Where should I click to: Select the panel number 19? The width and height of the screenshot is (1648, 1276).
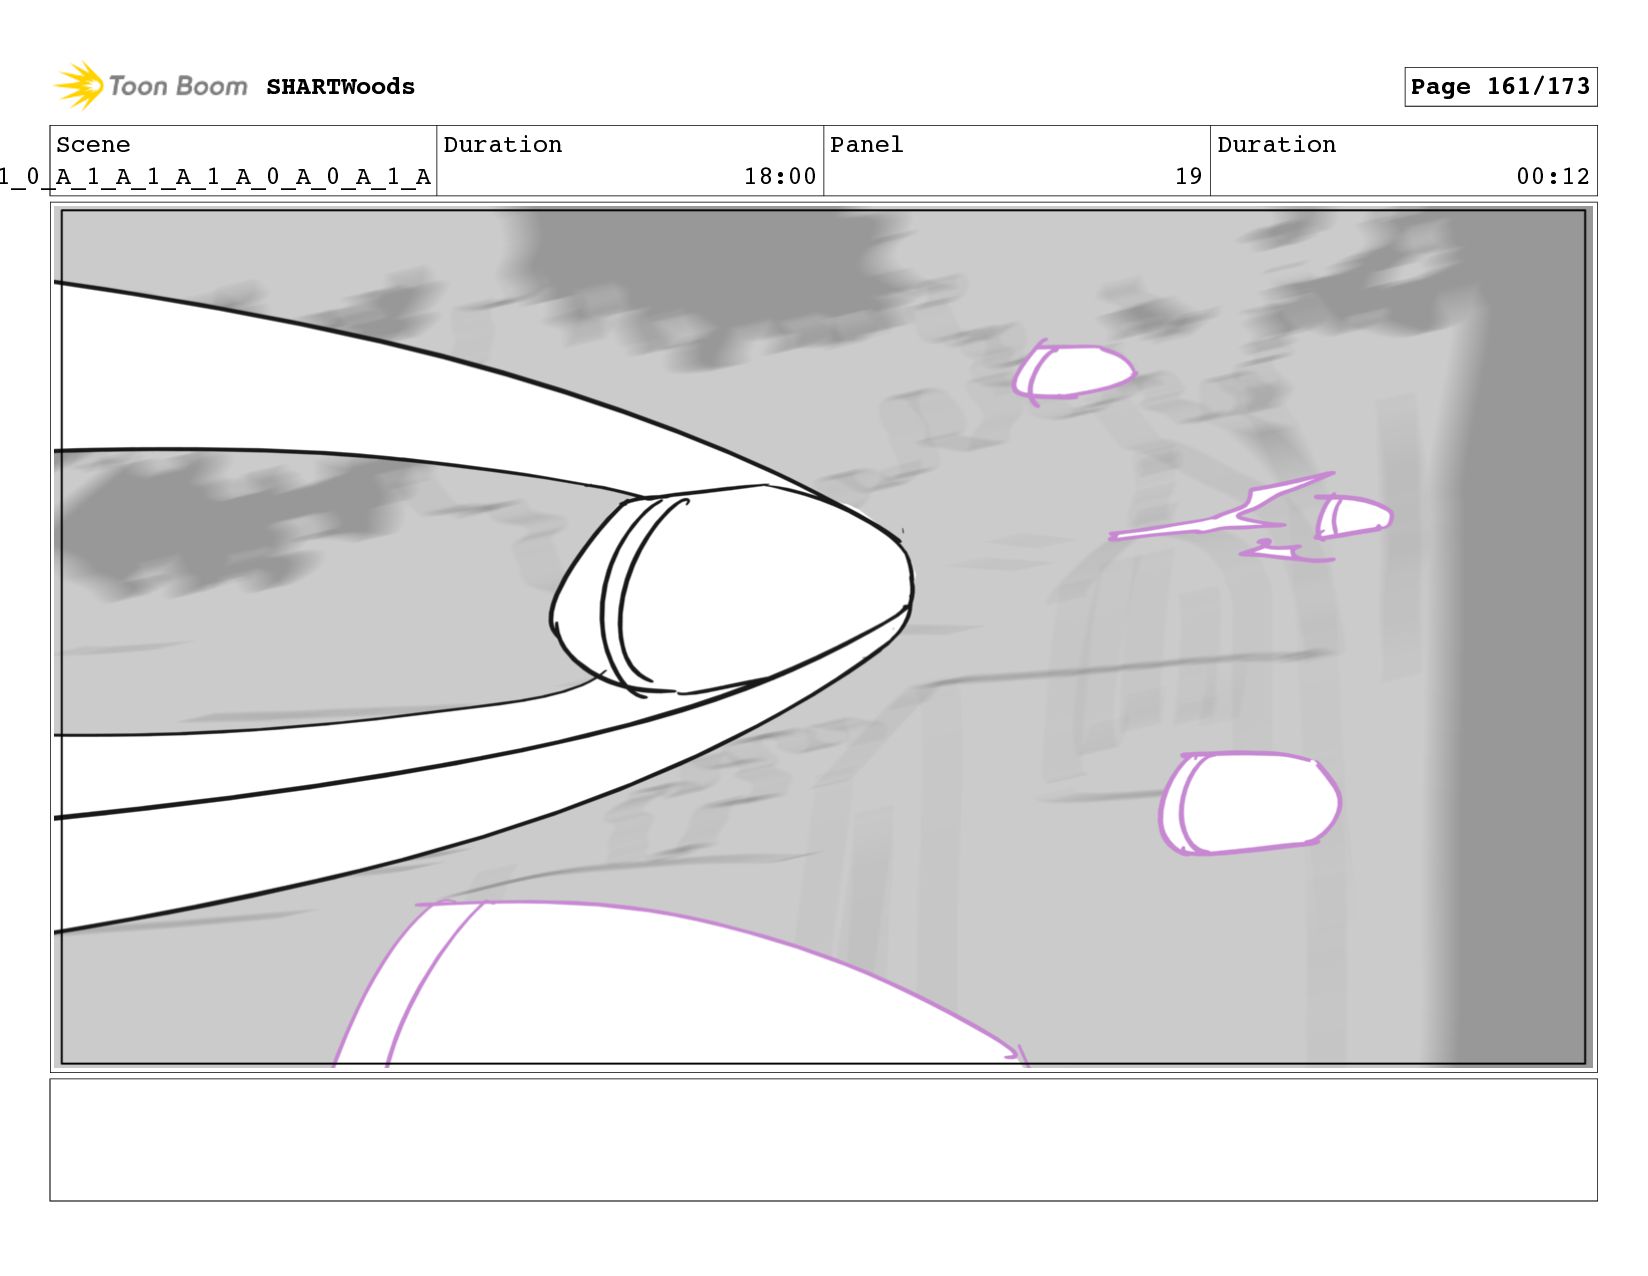[x=1188, y=177]
